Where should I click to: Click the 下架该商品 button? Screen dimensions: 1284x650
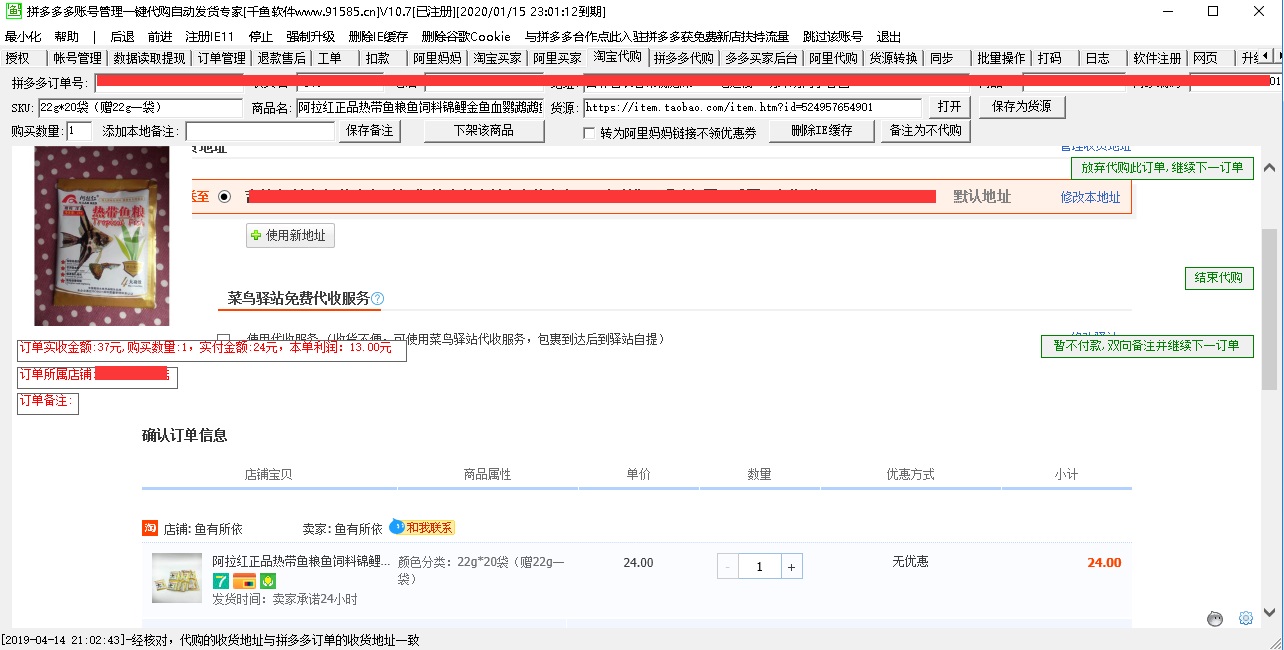484,131
